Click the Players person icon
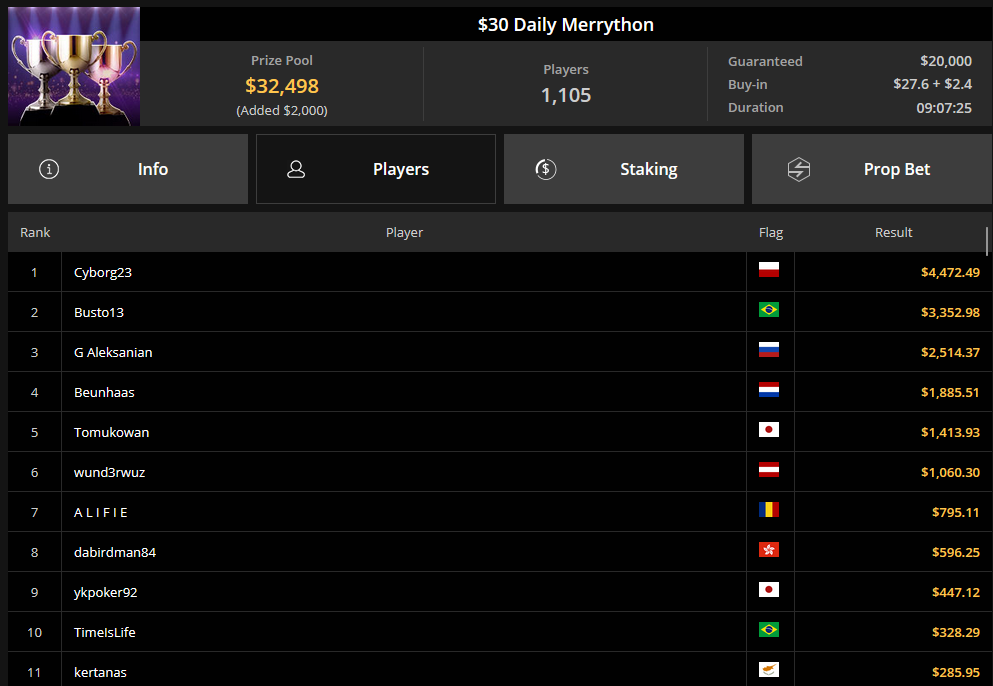Viewport: 993px width, 686px height. pos(296,169)
